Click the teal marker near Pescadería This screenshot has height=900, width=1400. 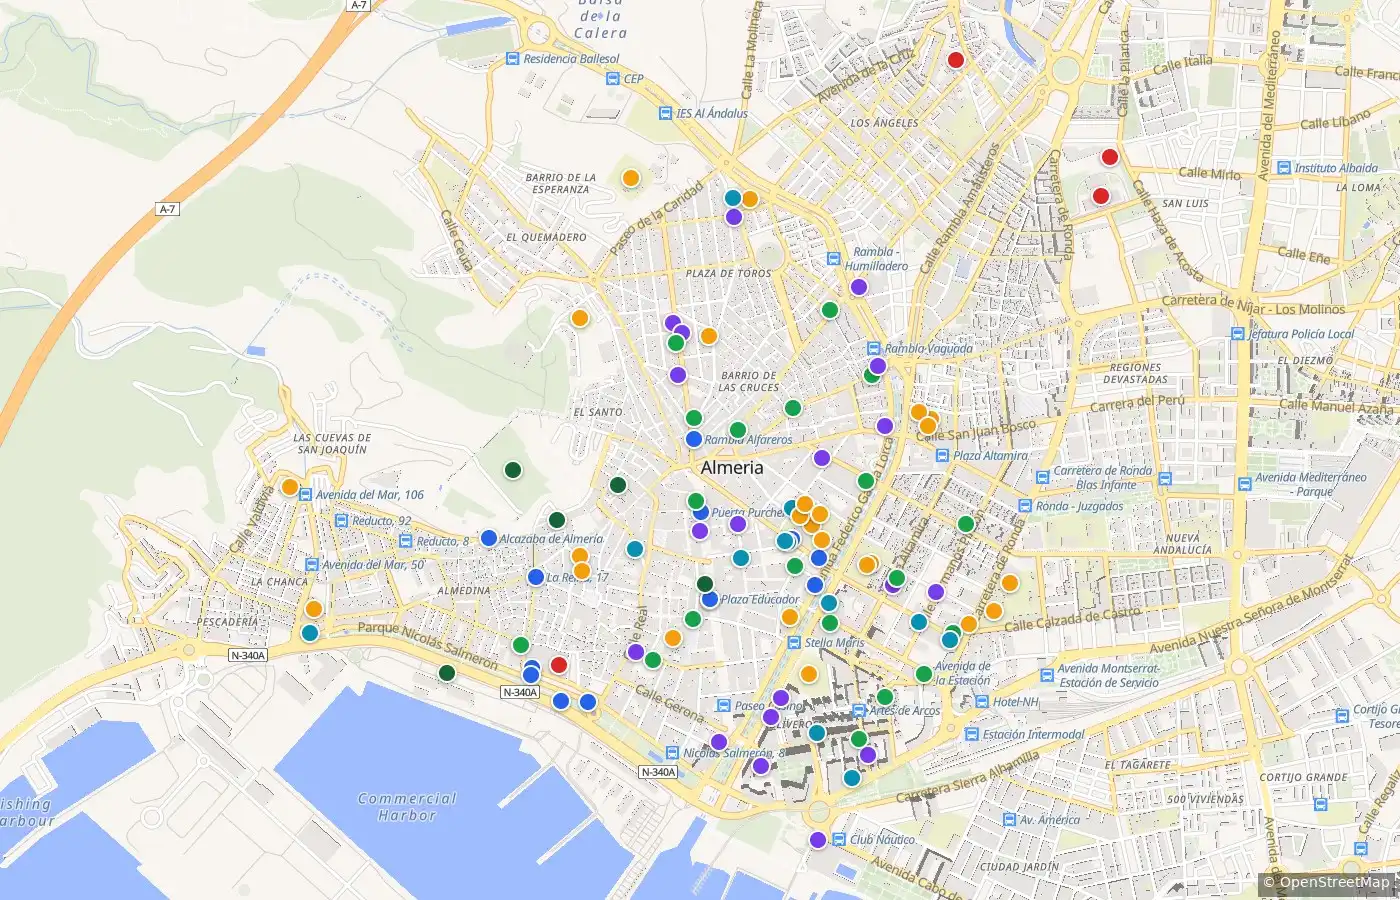(x=310, y=633)
